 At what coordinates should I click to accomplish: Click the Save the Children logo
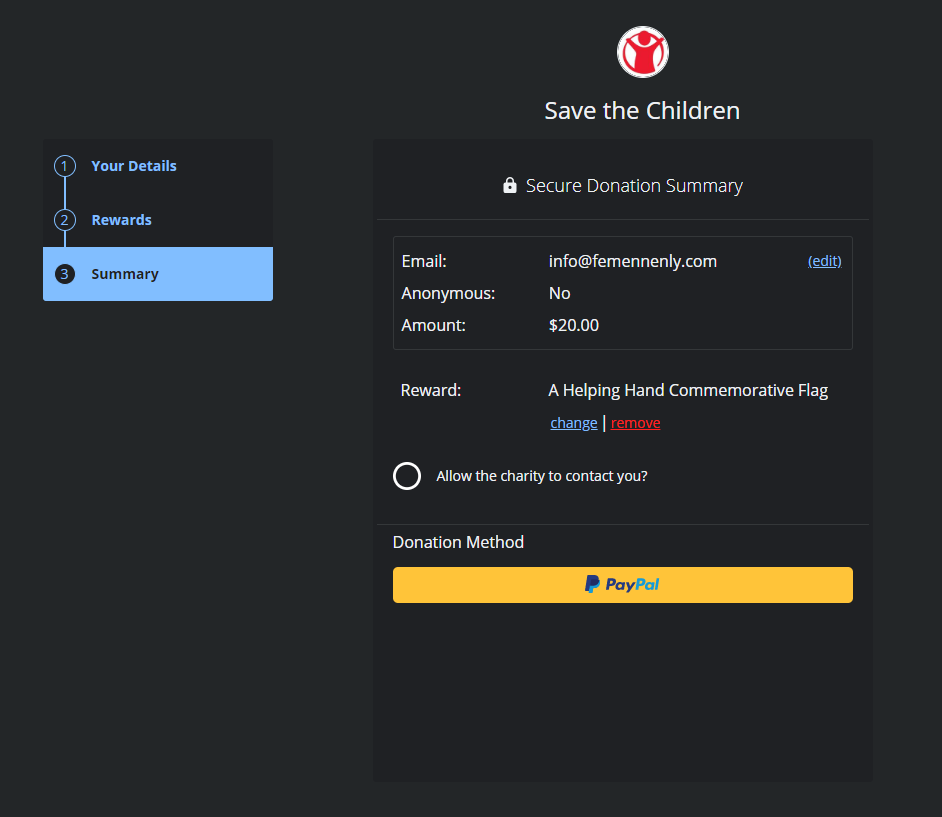(642, 52)
